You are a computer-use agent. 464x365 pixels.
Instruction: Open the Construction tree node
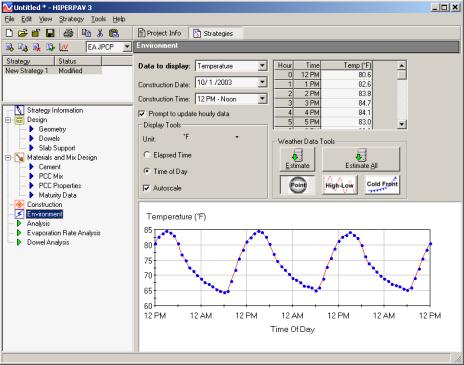pos(44,204)
